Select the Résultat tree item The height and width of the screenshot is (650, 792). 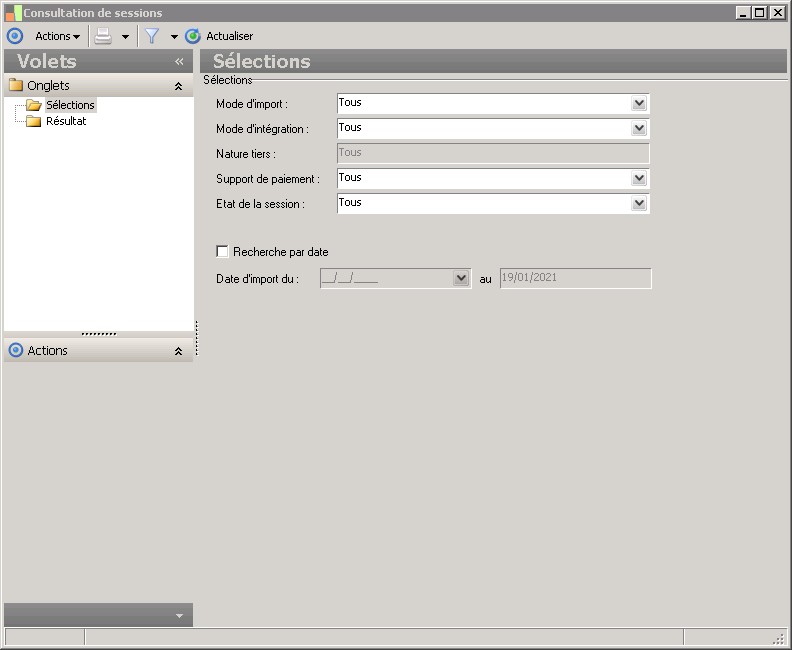point(66,121)
